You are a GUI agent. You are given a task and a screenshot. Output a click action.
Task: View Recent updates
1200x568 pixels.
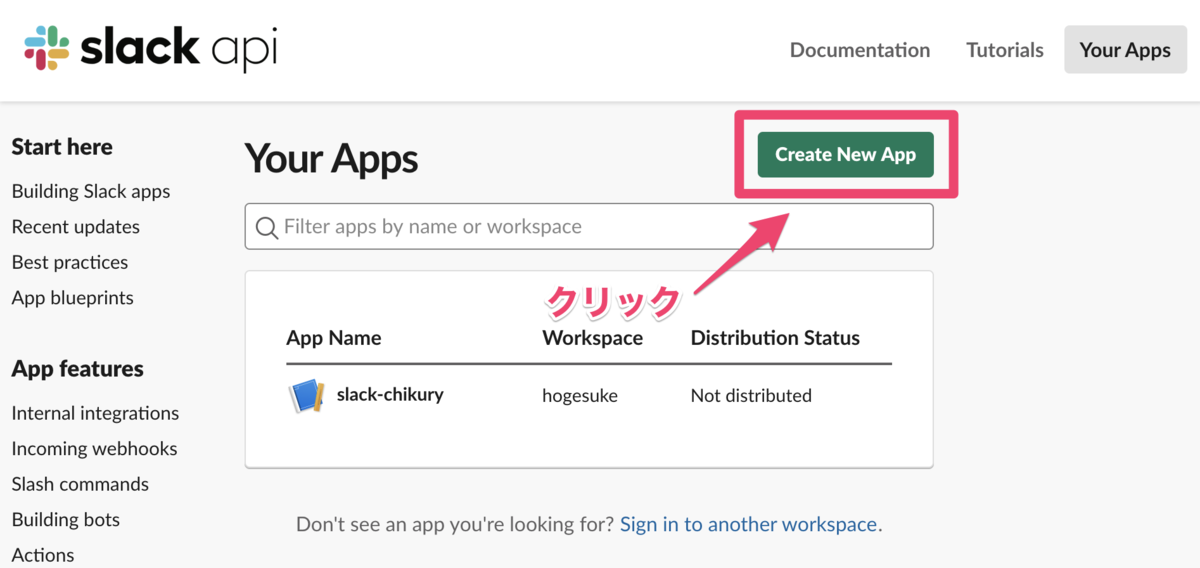point(76,227)
